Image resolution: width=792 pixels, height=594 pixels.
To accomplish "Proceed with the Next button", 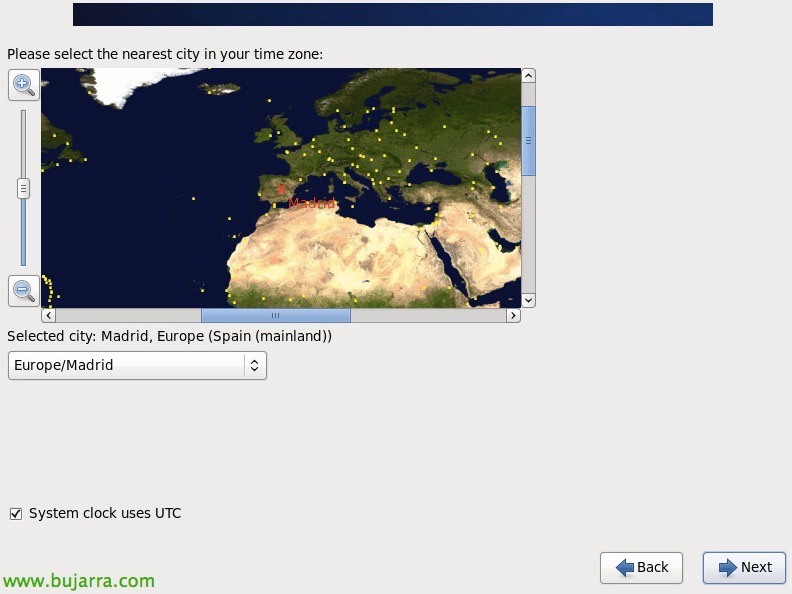I will [x=744, y=567].
